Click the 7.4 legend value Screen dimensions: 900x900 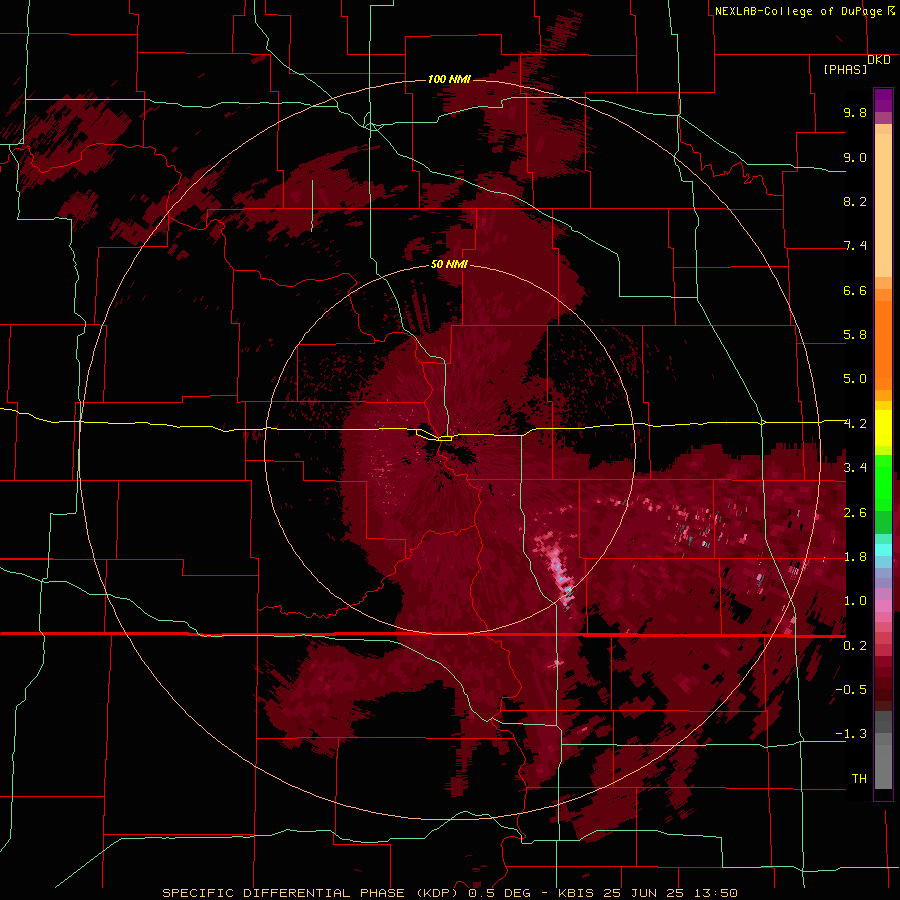tap(855, 246)
